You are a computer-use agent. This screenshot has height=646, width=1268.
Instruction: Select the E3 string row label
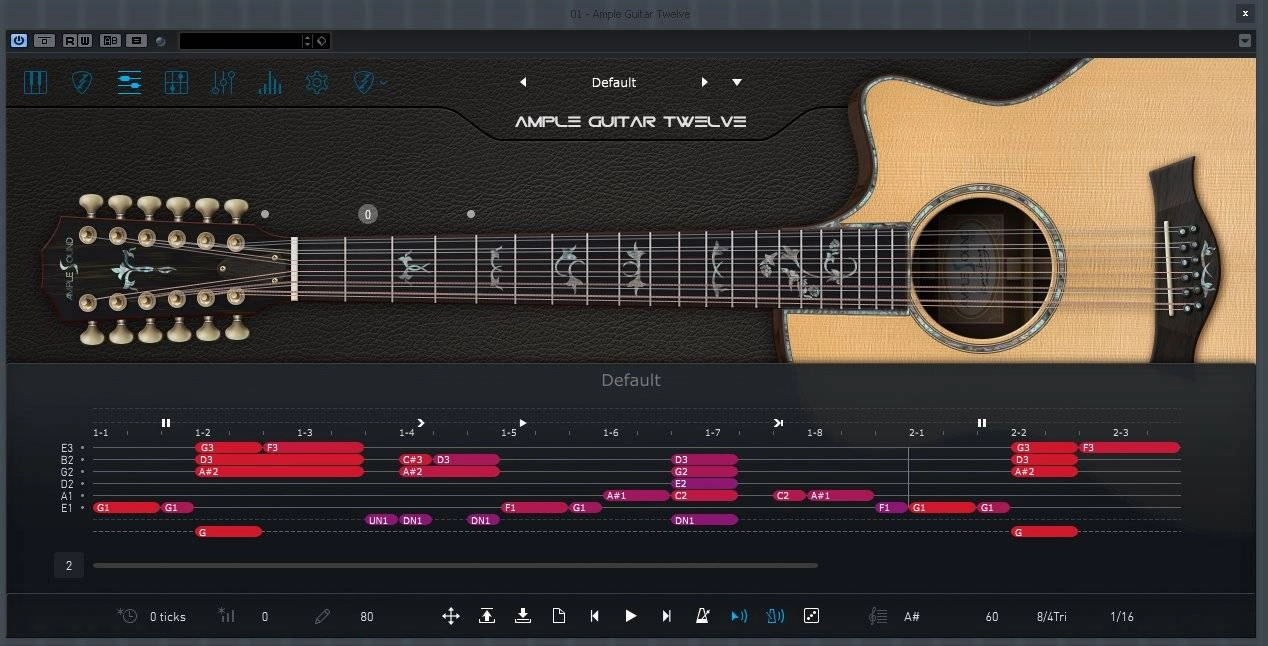pos(68,448)
